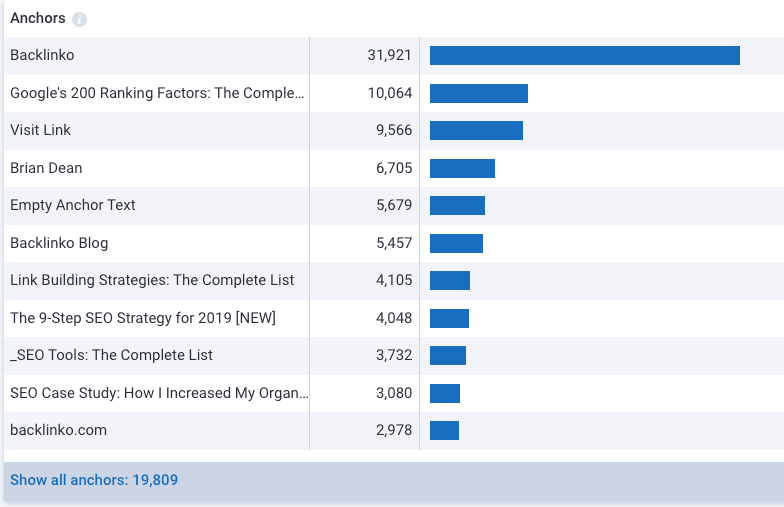Click the bar for the Backlinko anchor
The height and width of the screenshot is (507, 784).
tap(585, 56)
